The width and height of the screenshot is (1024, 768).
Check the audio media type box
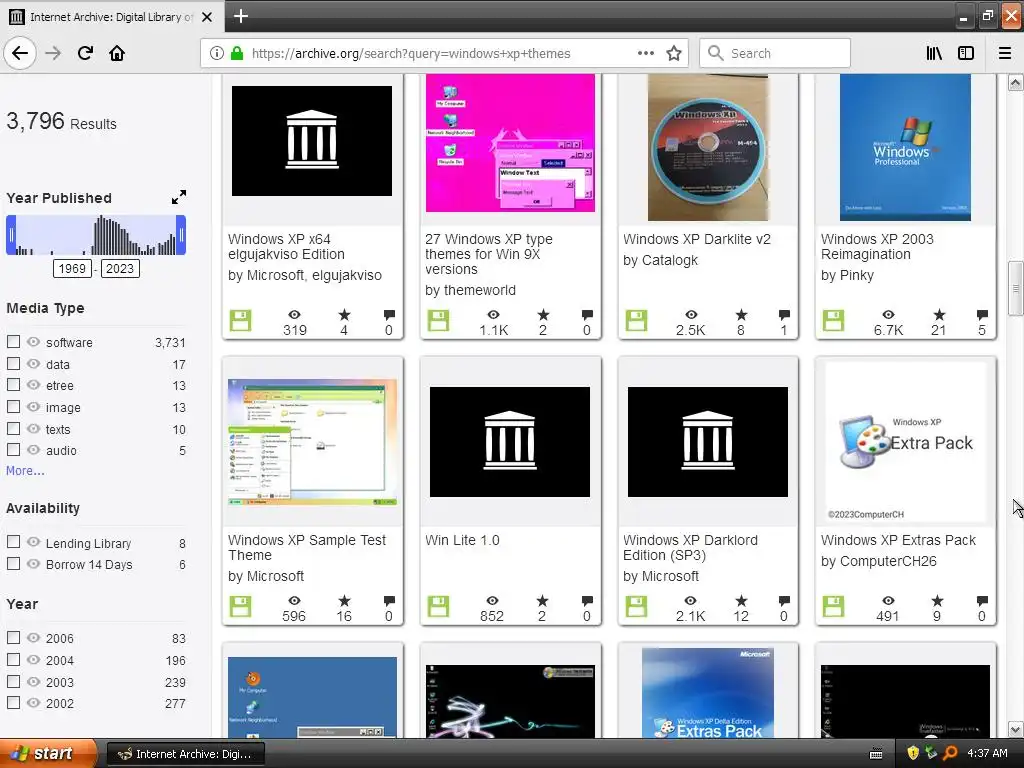(x=13, y=449)
